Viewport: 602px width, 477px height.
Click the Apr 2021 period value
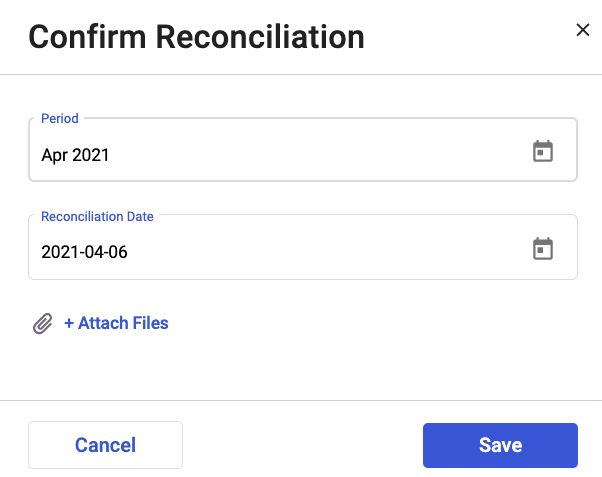tap(75, 155)
